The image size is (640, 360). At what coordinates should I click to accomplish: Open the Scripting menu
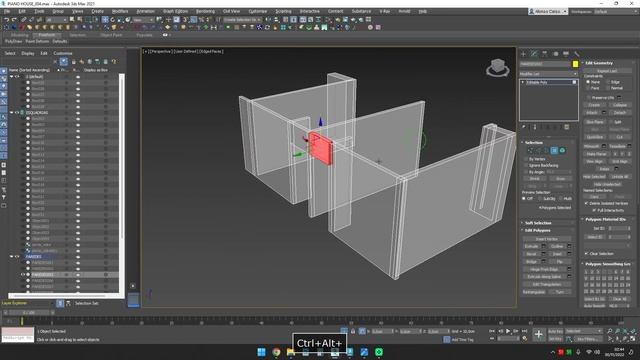[283, 11]
